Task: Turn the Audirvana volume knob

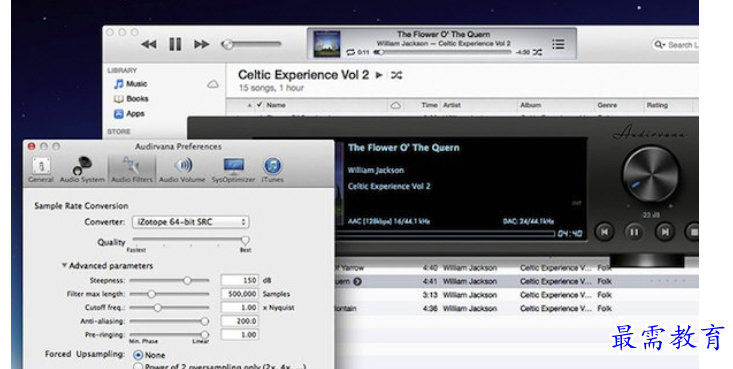Action: point(651,175)
